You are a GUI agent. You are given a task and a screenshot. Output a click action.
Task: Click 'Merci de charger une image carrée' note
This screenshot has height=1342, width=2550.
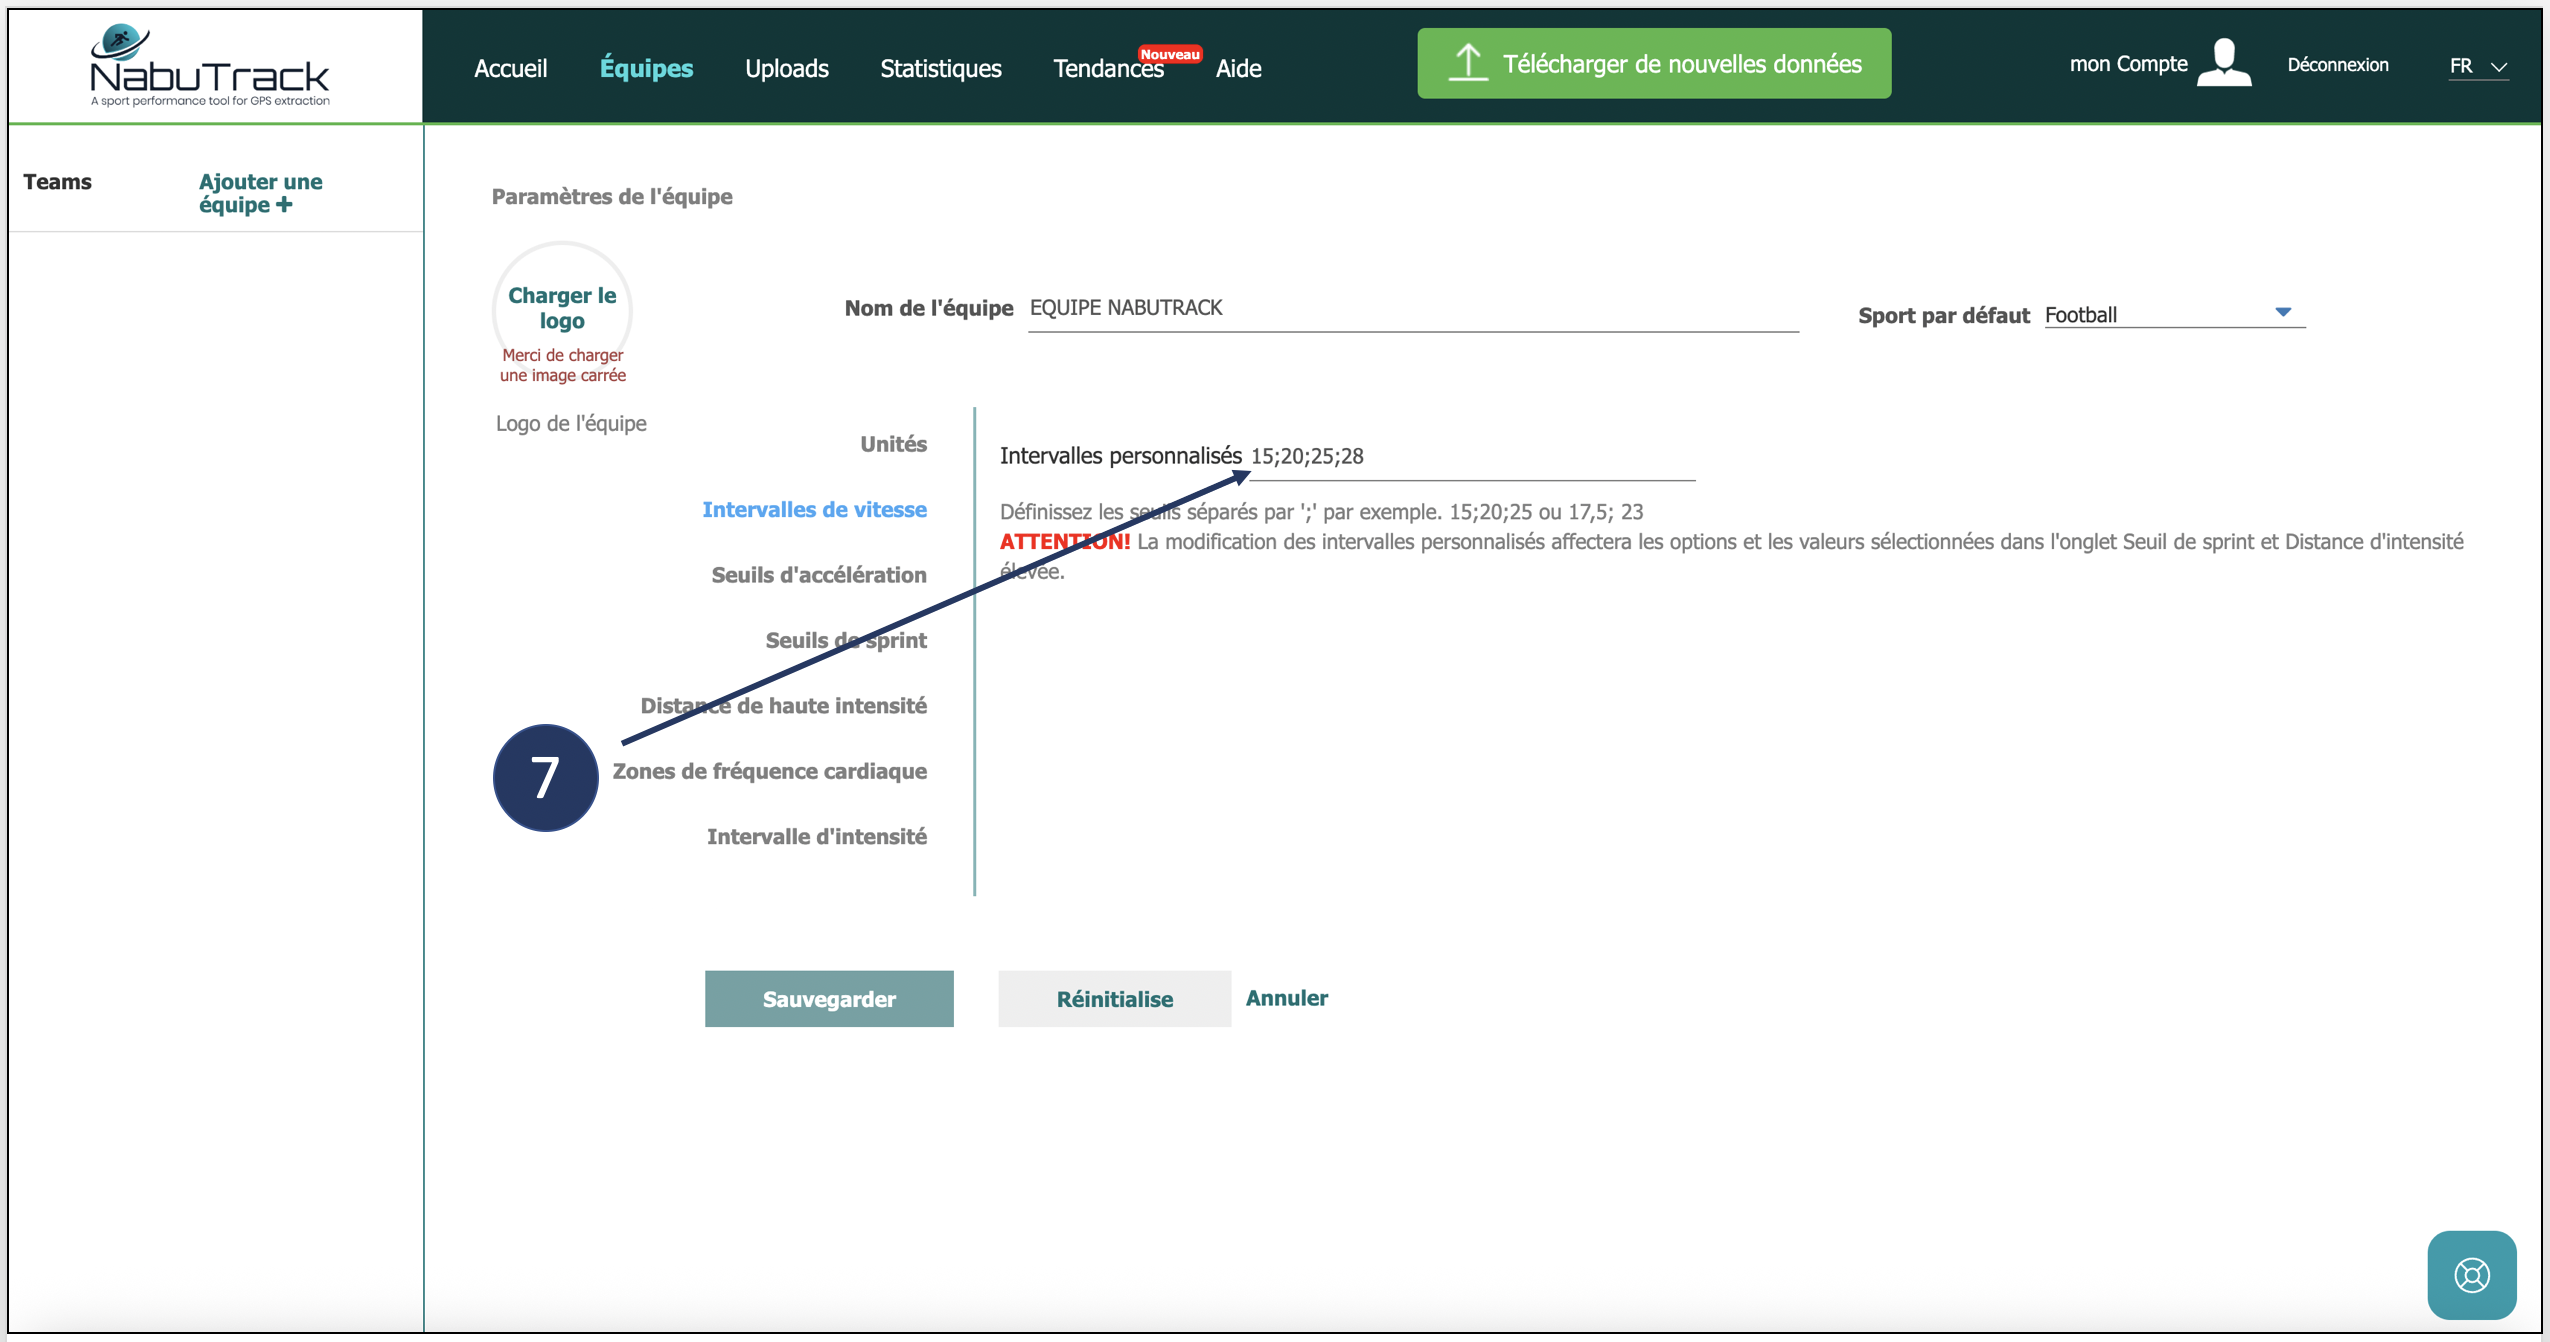562,365
